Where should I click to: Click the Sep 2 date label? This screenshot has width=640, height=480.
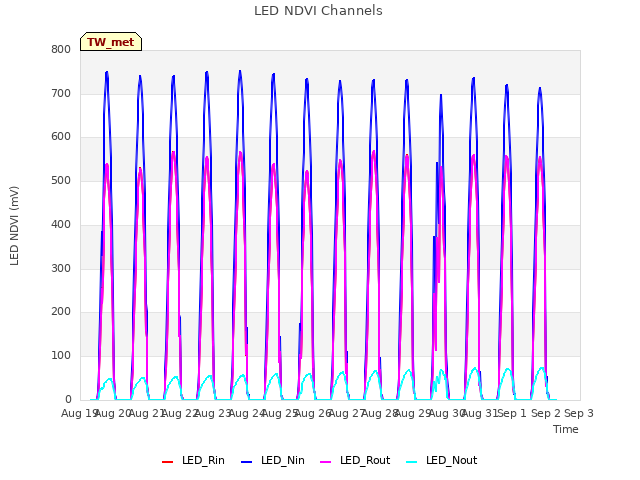(x=546, y=413)
